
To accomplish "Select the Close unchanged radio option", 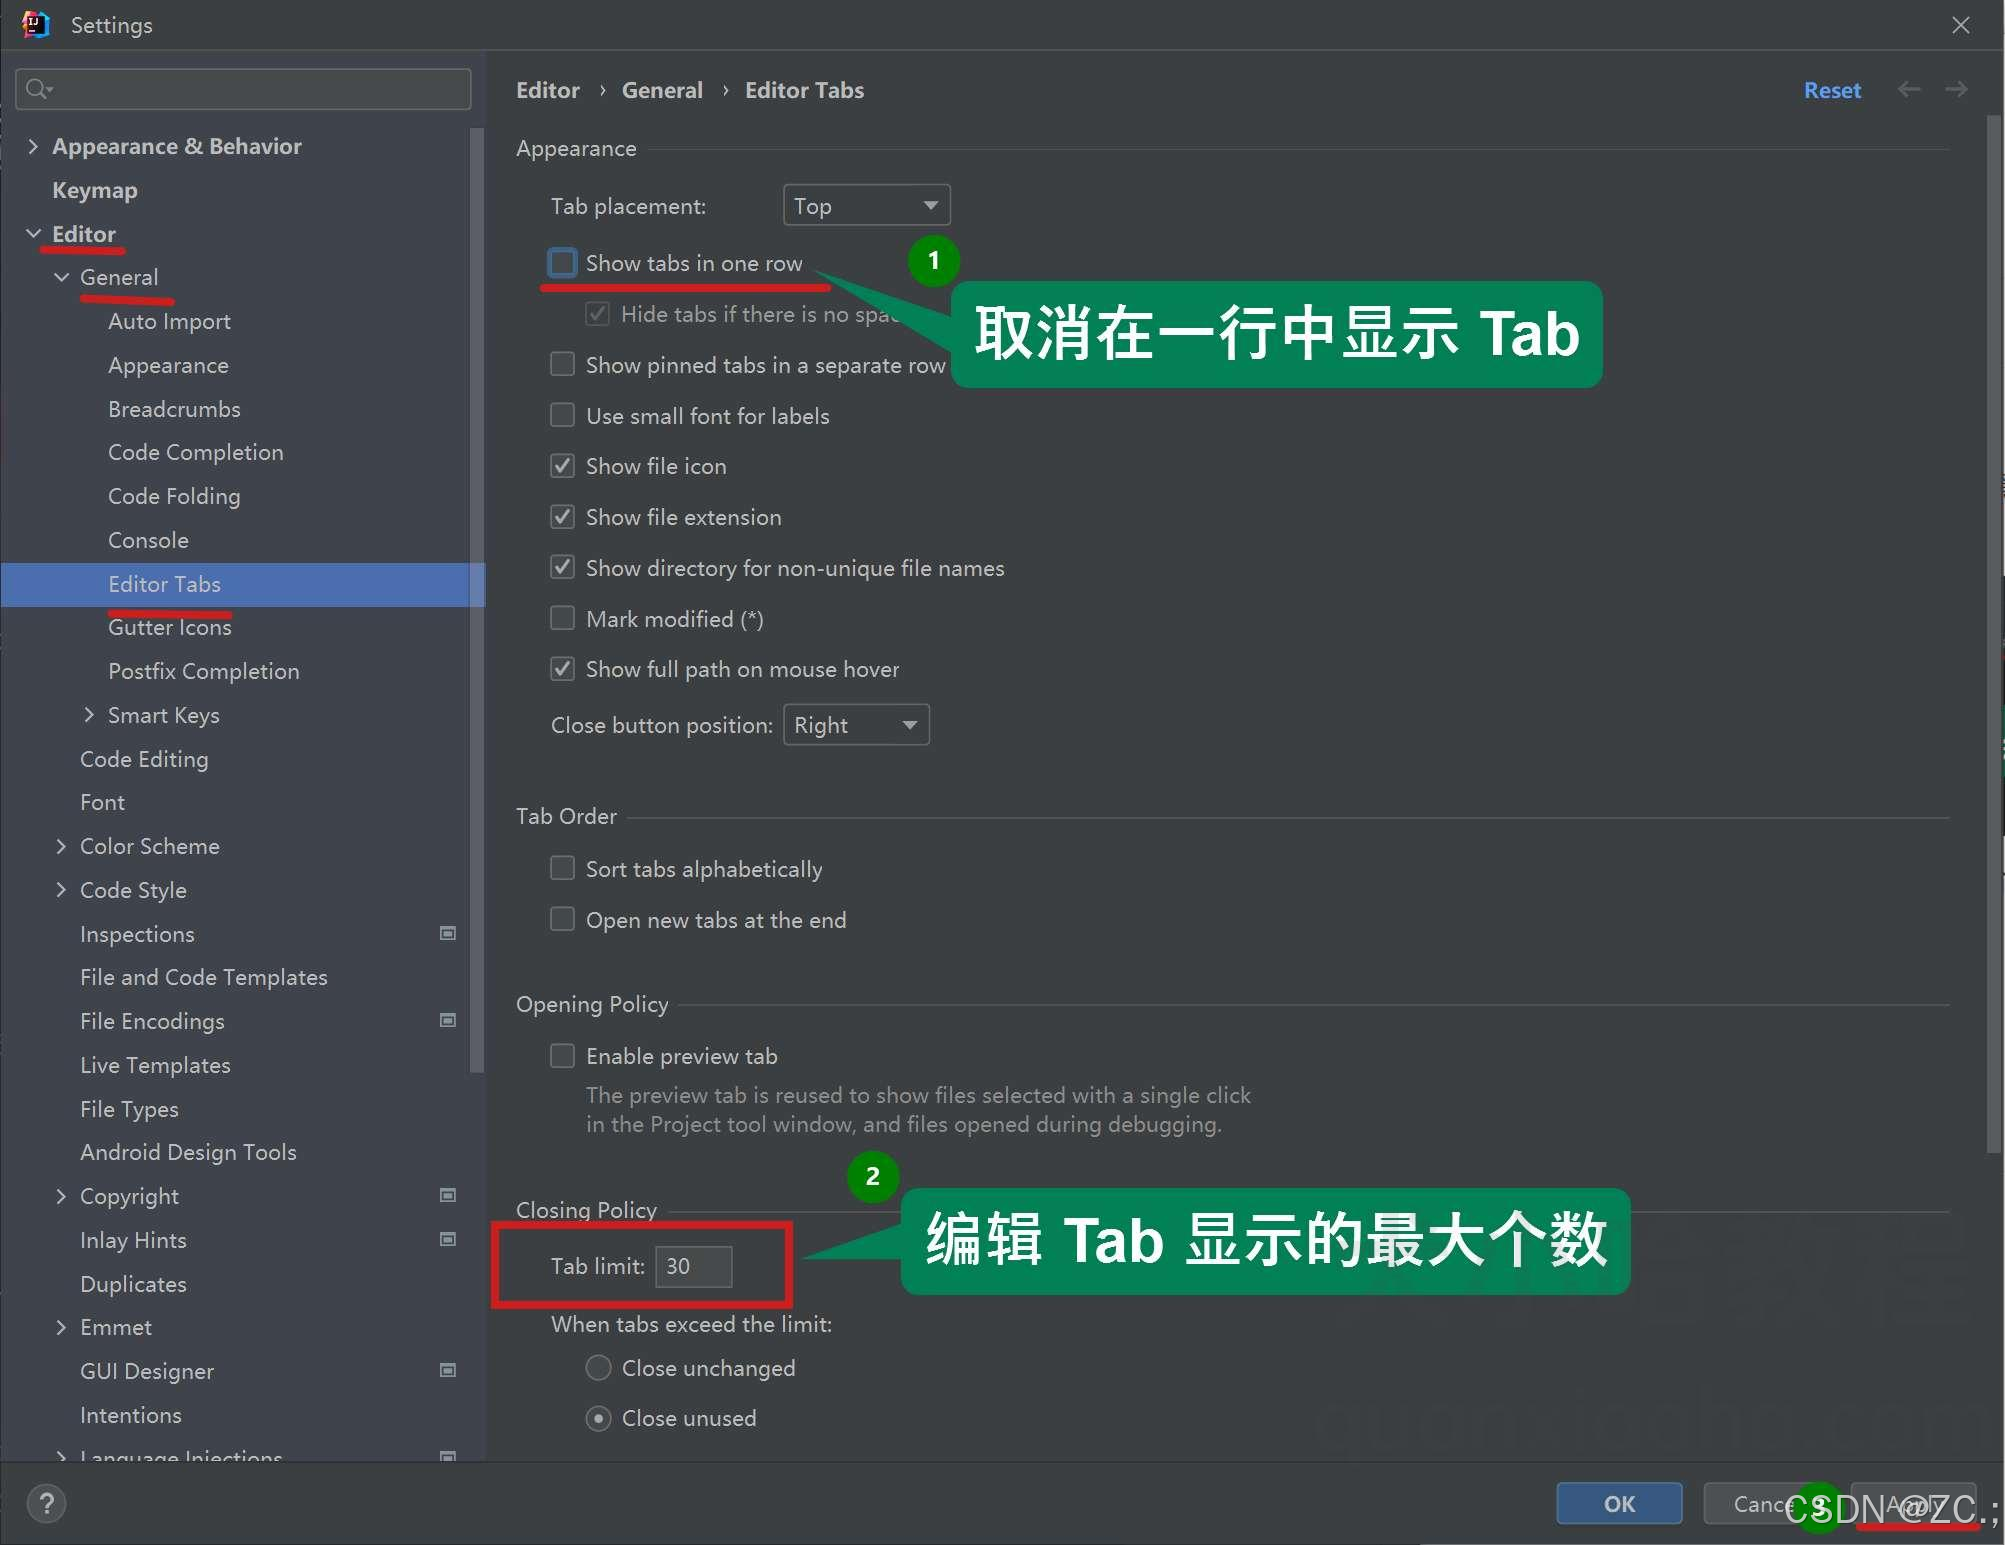I will tap(598, 1367).
